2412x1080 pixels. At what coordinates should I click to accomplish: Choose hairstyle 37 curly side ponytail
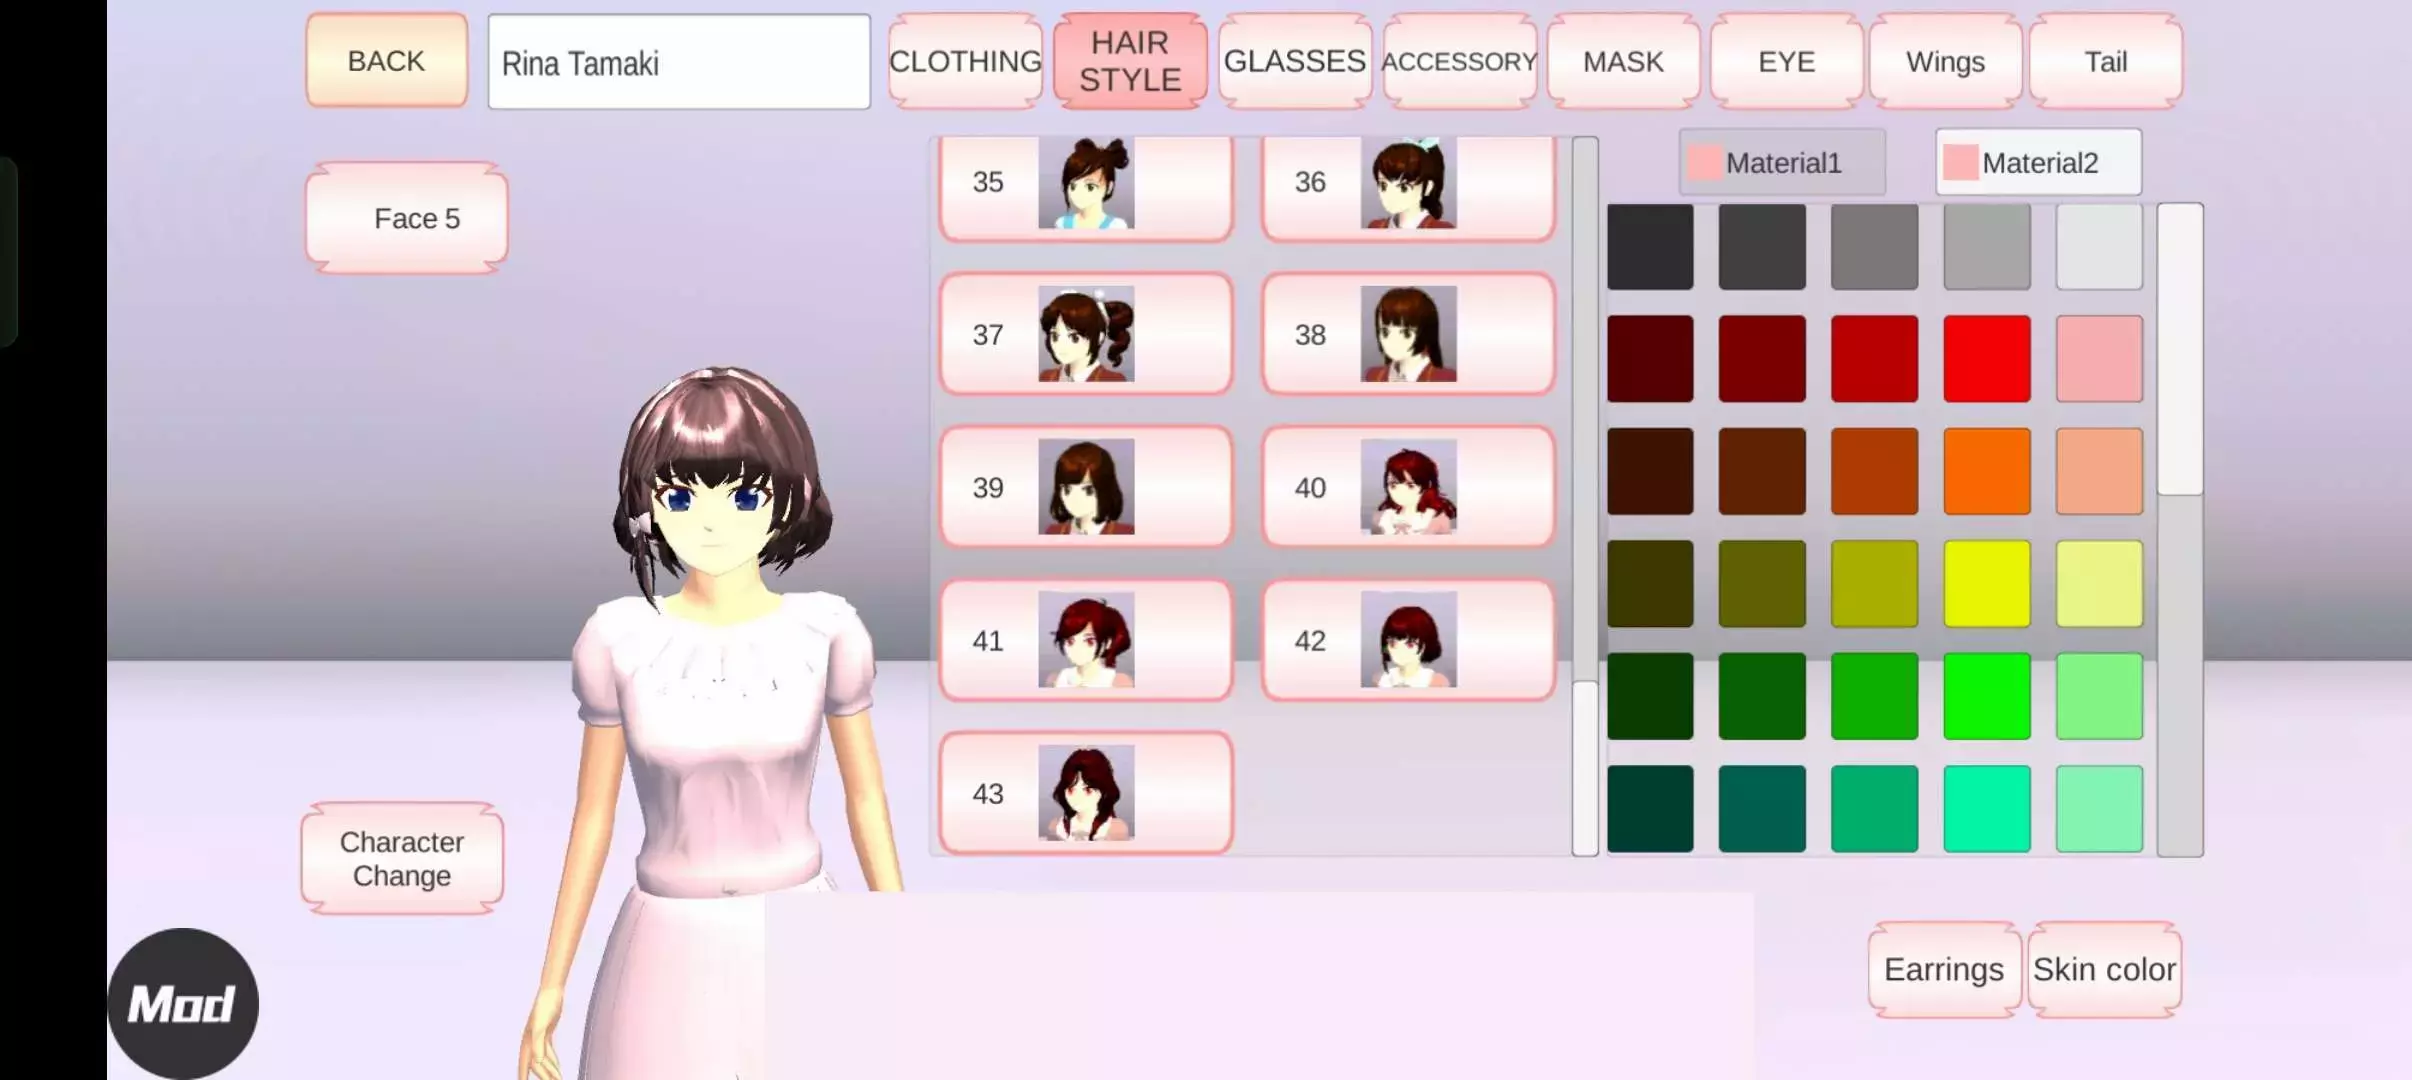point(1085,334)
